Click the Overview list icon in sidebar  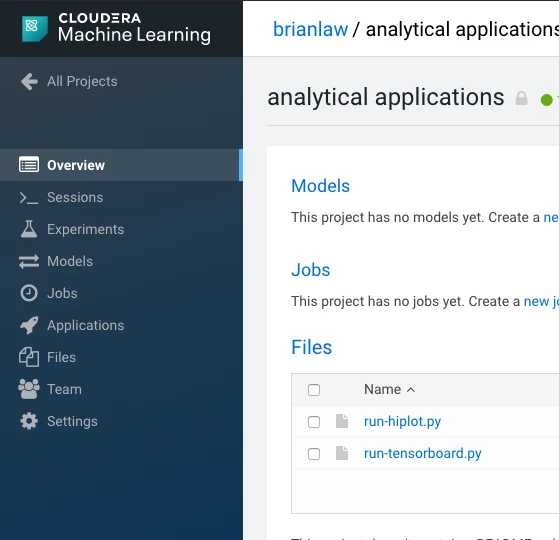click(x=29, y=165)
